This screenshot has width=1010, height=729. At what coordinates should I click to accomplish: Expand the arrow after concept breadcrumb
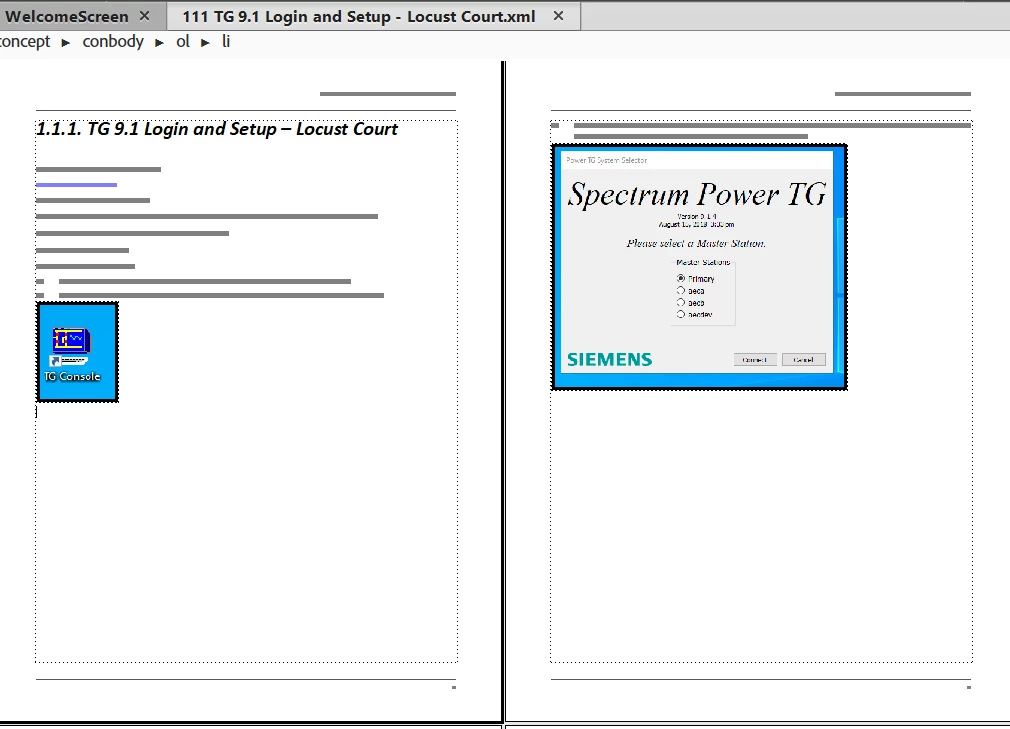click(66, 43)
